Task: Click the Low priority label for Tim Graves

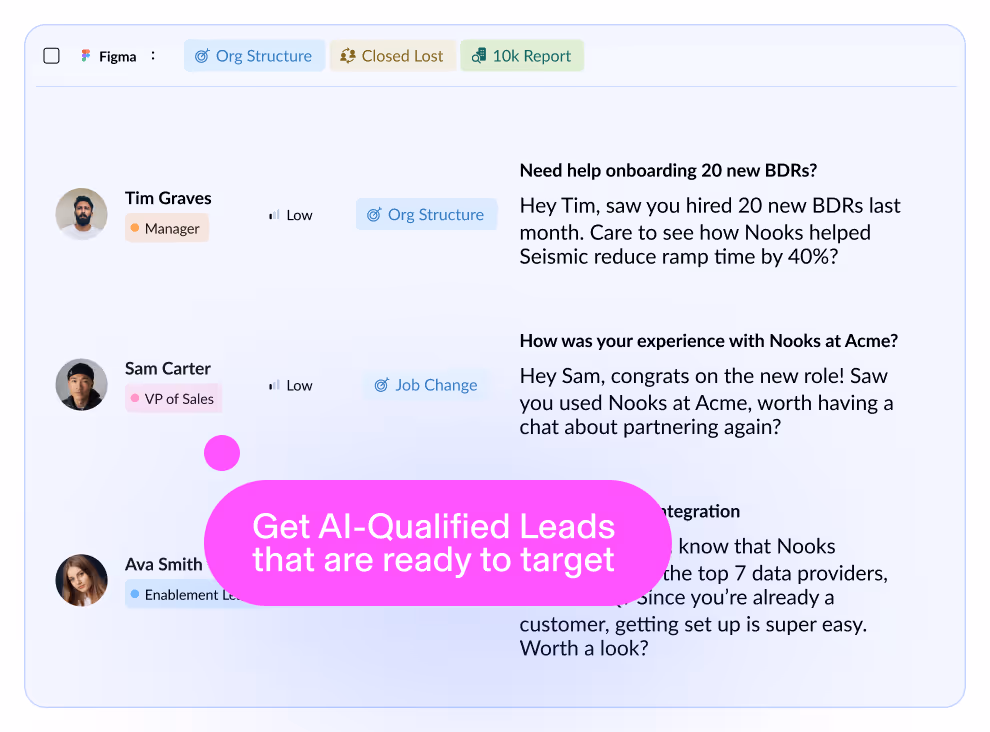Action: click(299, 215)
